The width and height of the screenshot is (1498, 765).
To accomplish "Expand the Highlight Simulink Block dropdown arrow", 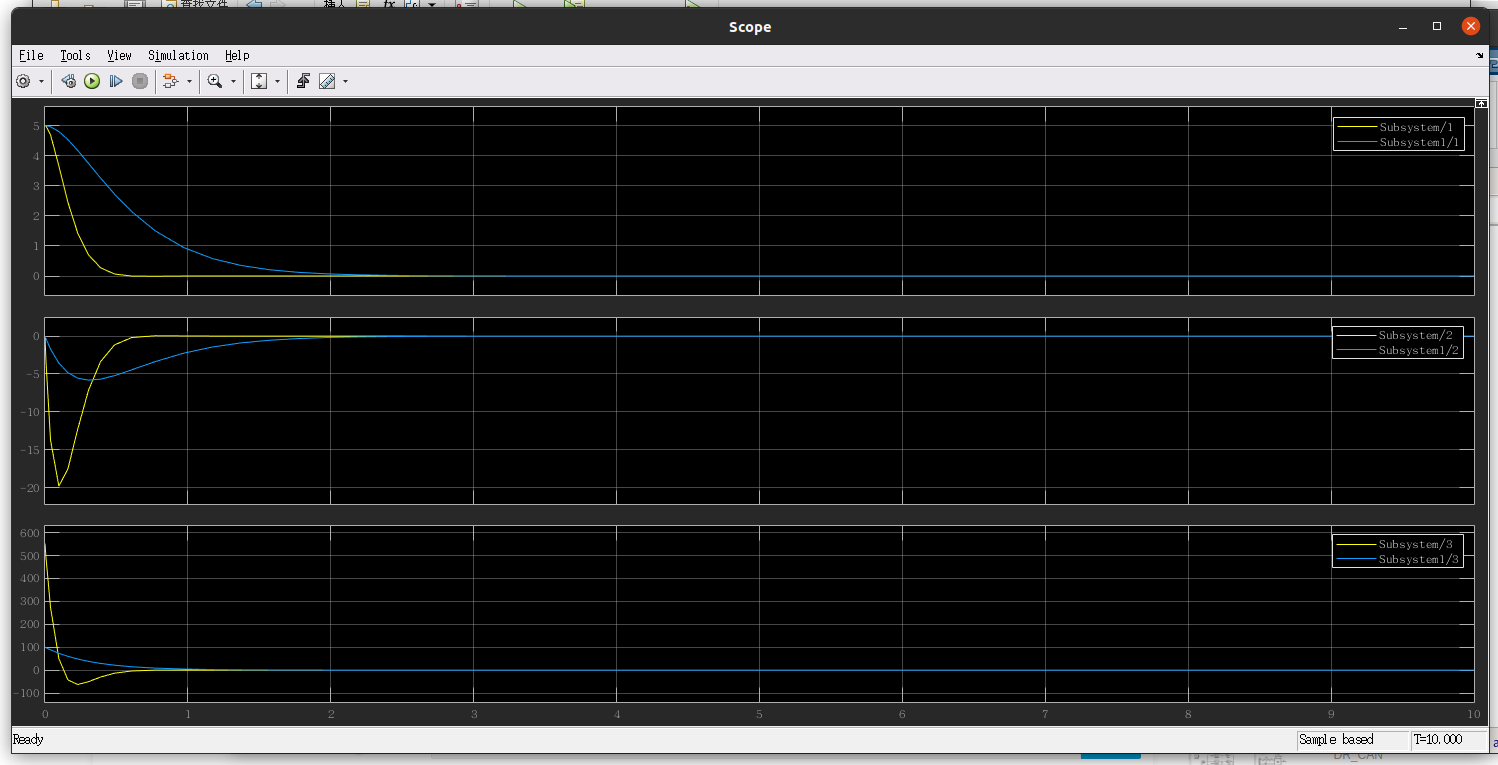I will 189,81.
